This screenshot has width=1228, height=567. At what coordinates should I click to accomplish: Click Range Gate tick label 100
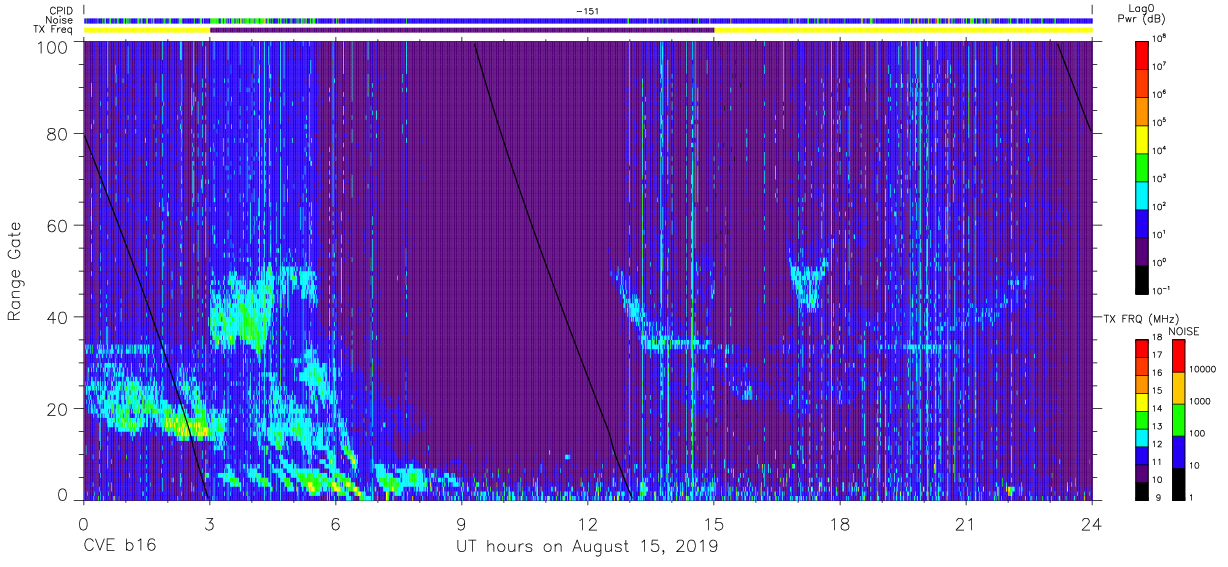[x=55, y=46]
